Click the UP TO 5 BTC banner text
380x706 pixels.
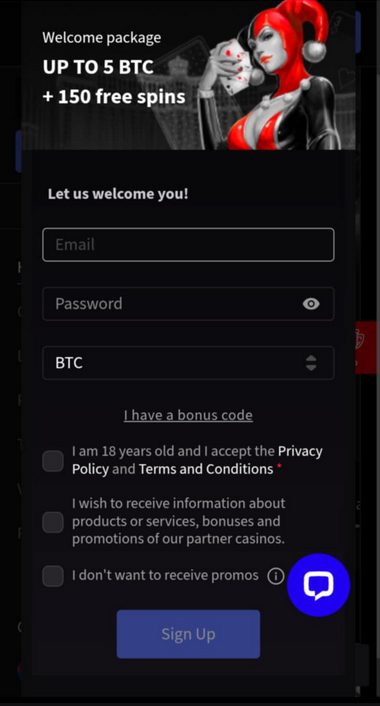click(x=98, y=68)
